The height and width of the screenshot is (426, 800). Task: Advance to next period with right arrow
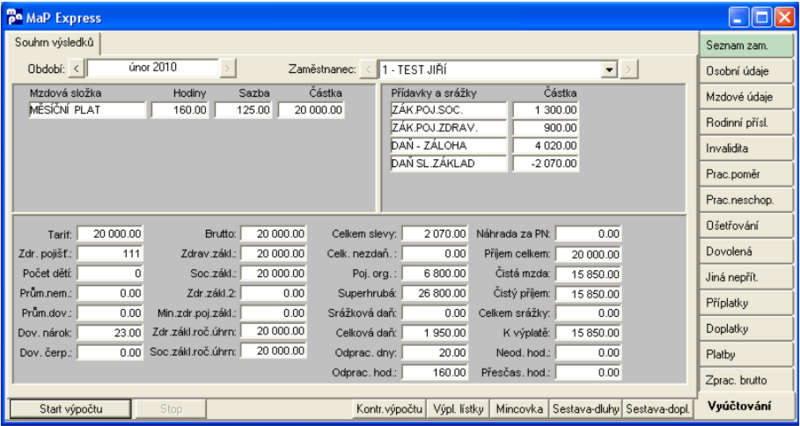[228, 68]
